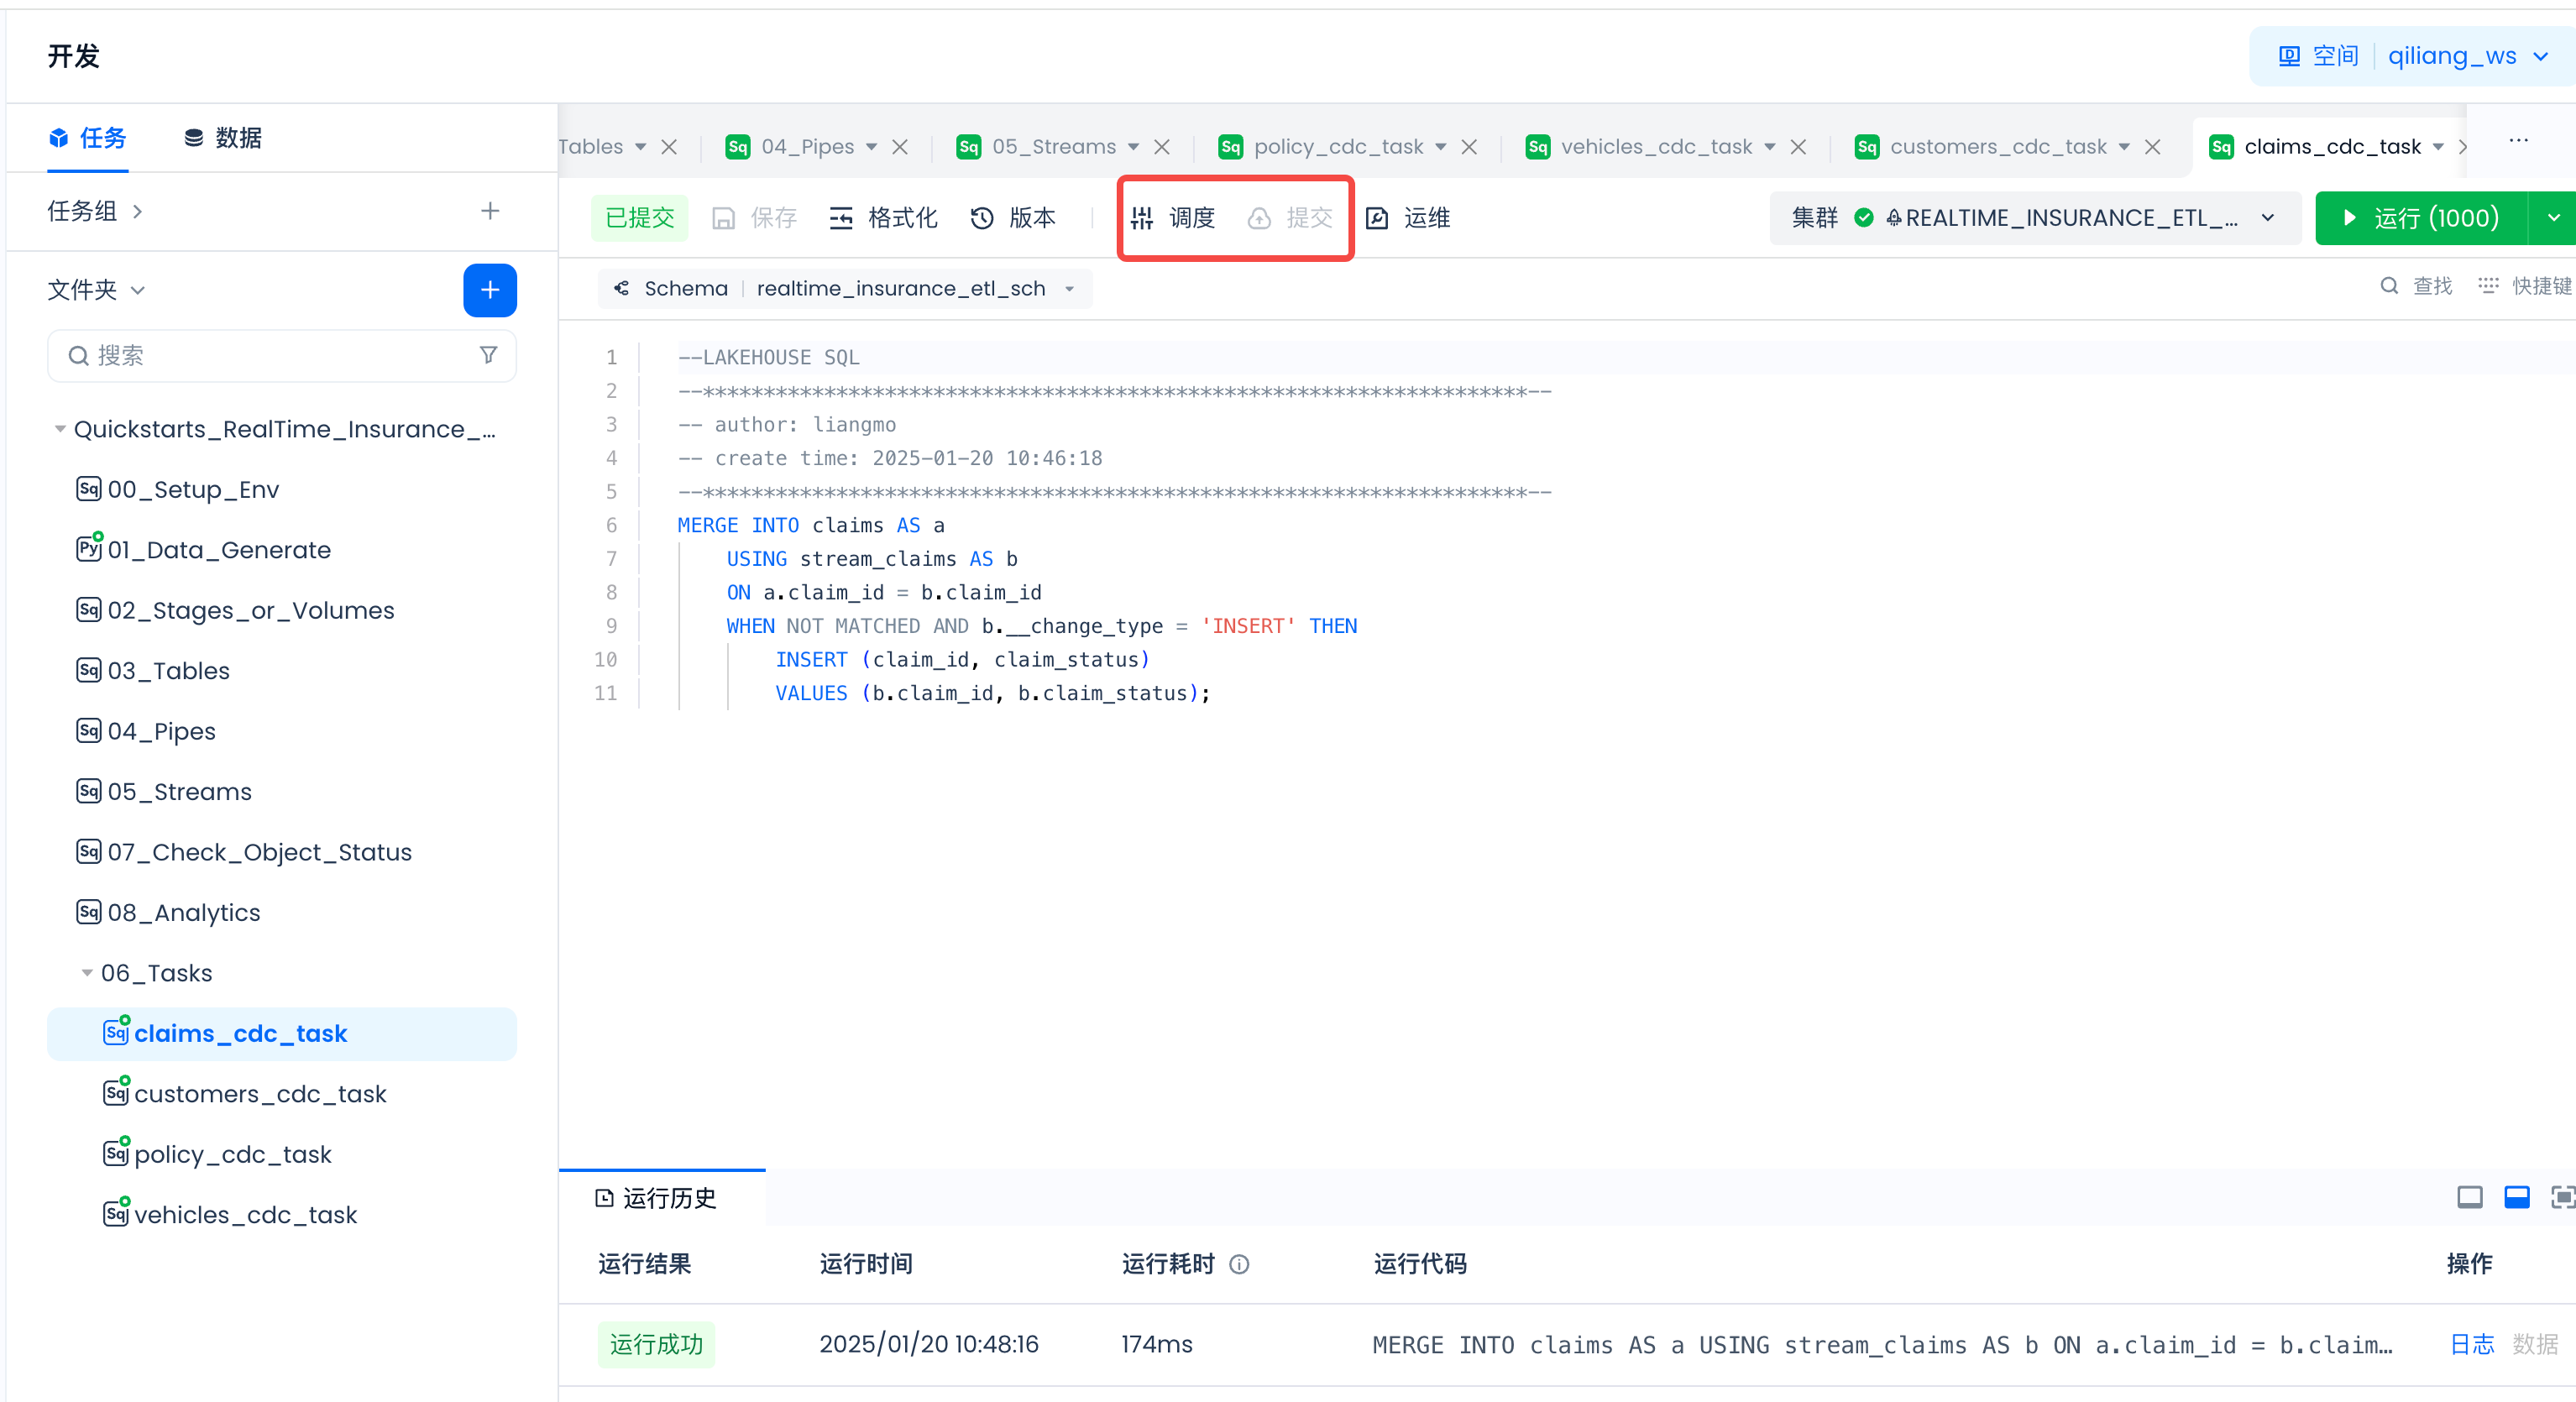Open the Schema realtime_insurance_etl_sch dropdown
This screenshot has height=1402, width=2576.
pos(900,289)
